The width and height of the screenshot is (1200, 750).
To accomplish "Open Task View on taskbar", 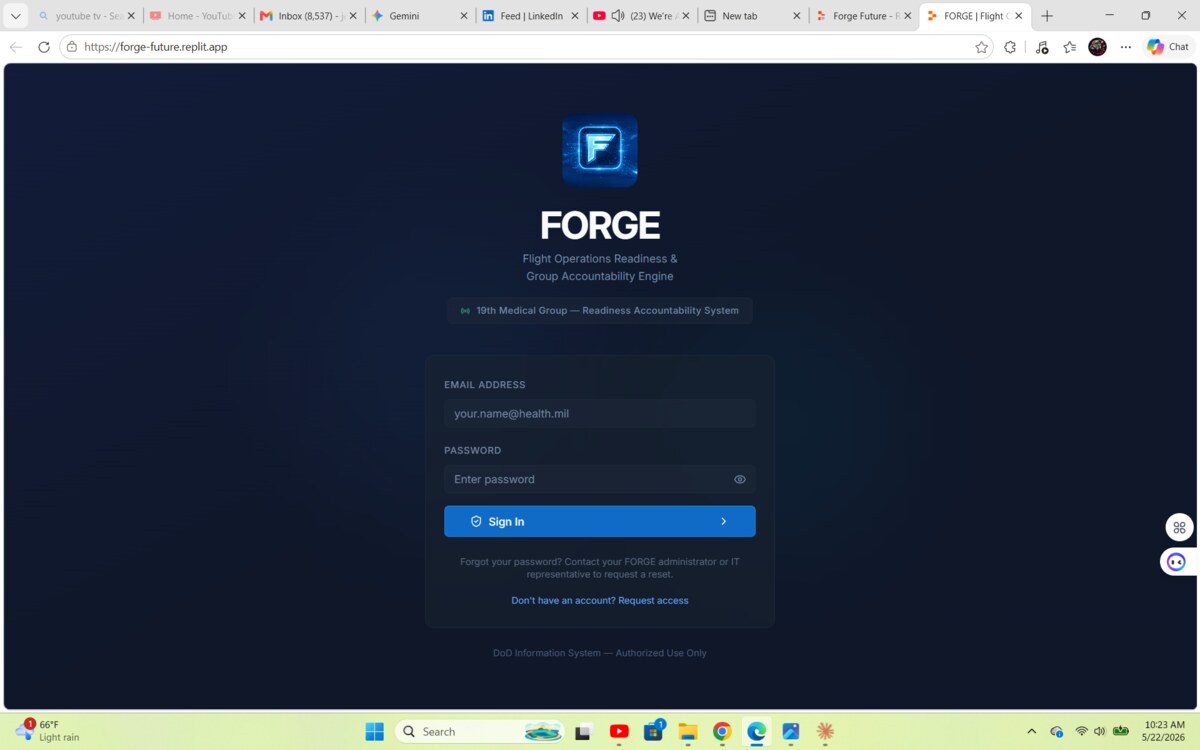I will (583, 731).
